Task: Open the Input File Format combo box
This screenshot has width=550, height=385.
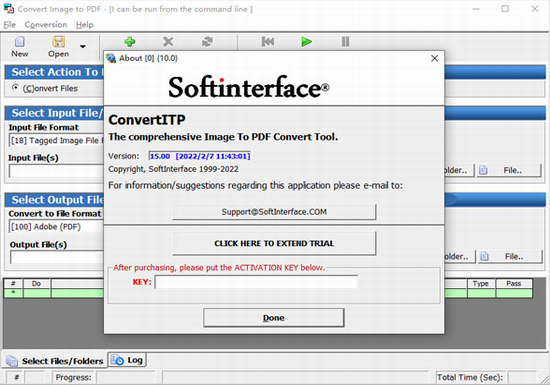Action: 56,141
